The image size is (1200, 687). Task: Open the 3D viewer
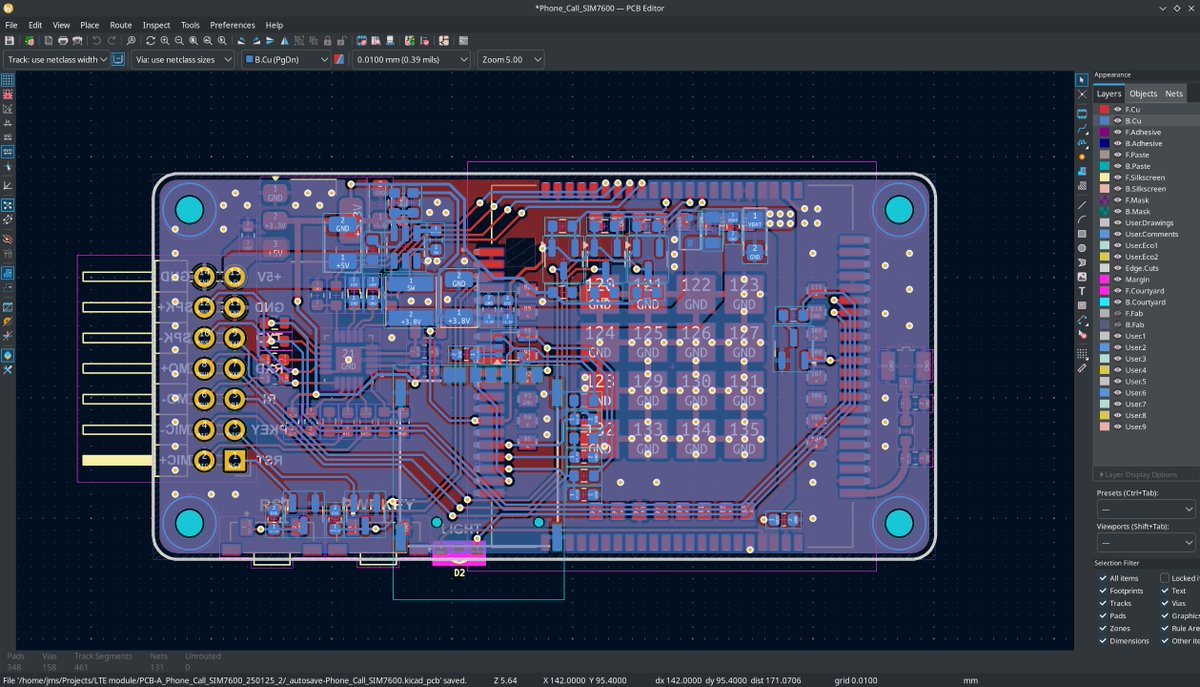point(390,41)
